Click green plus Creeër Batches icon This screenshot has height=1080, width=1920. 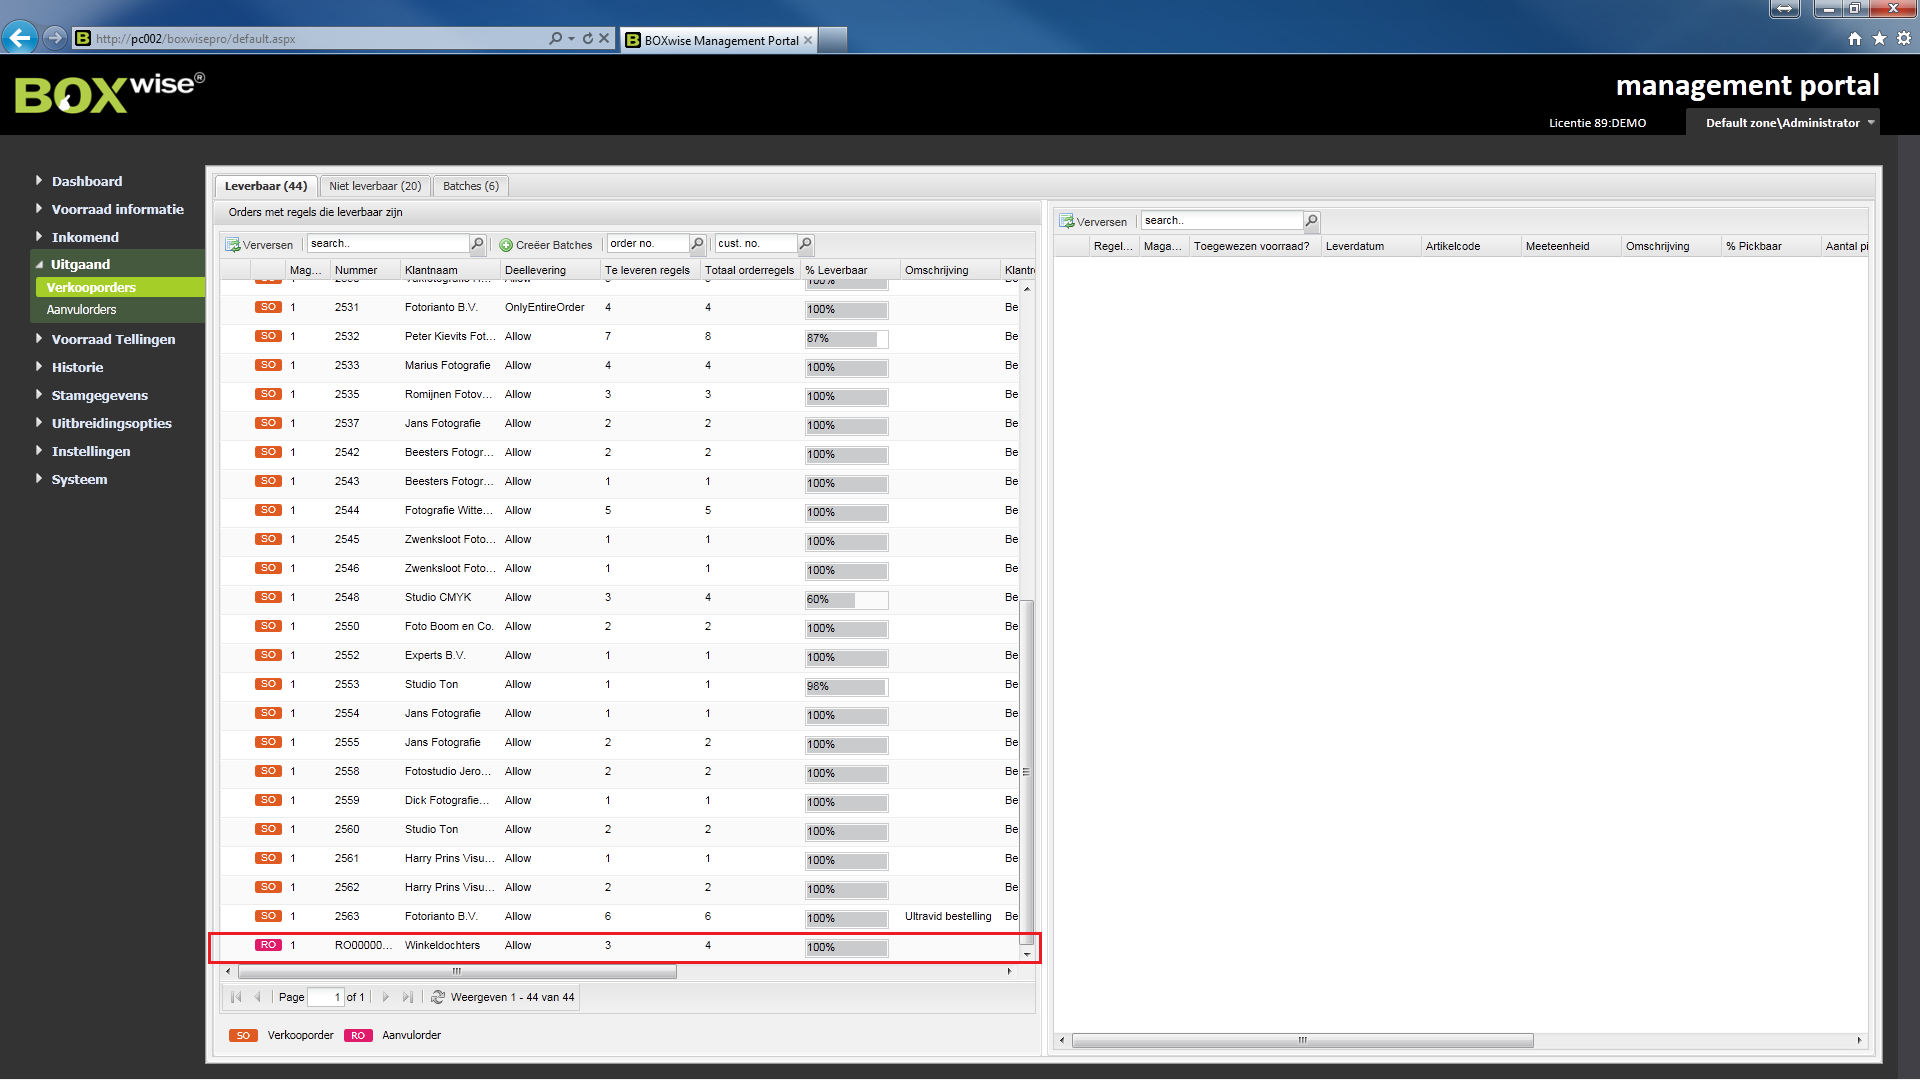(x=506, y=245)
